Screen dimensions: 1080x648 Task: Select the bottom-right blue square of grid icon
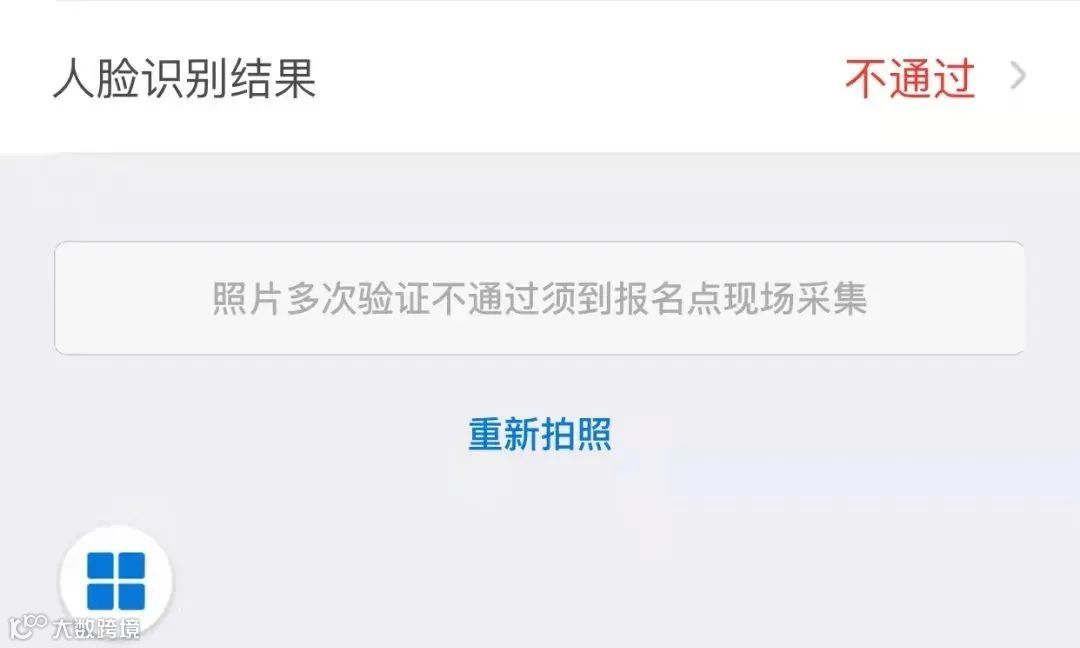(x=132, y=596)
